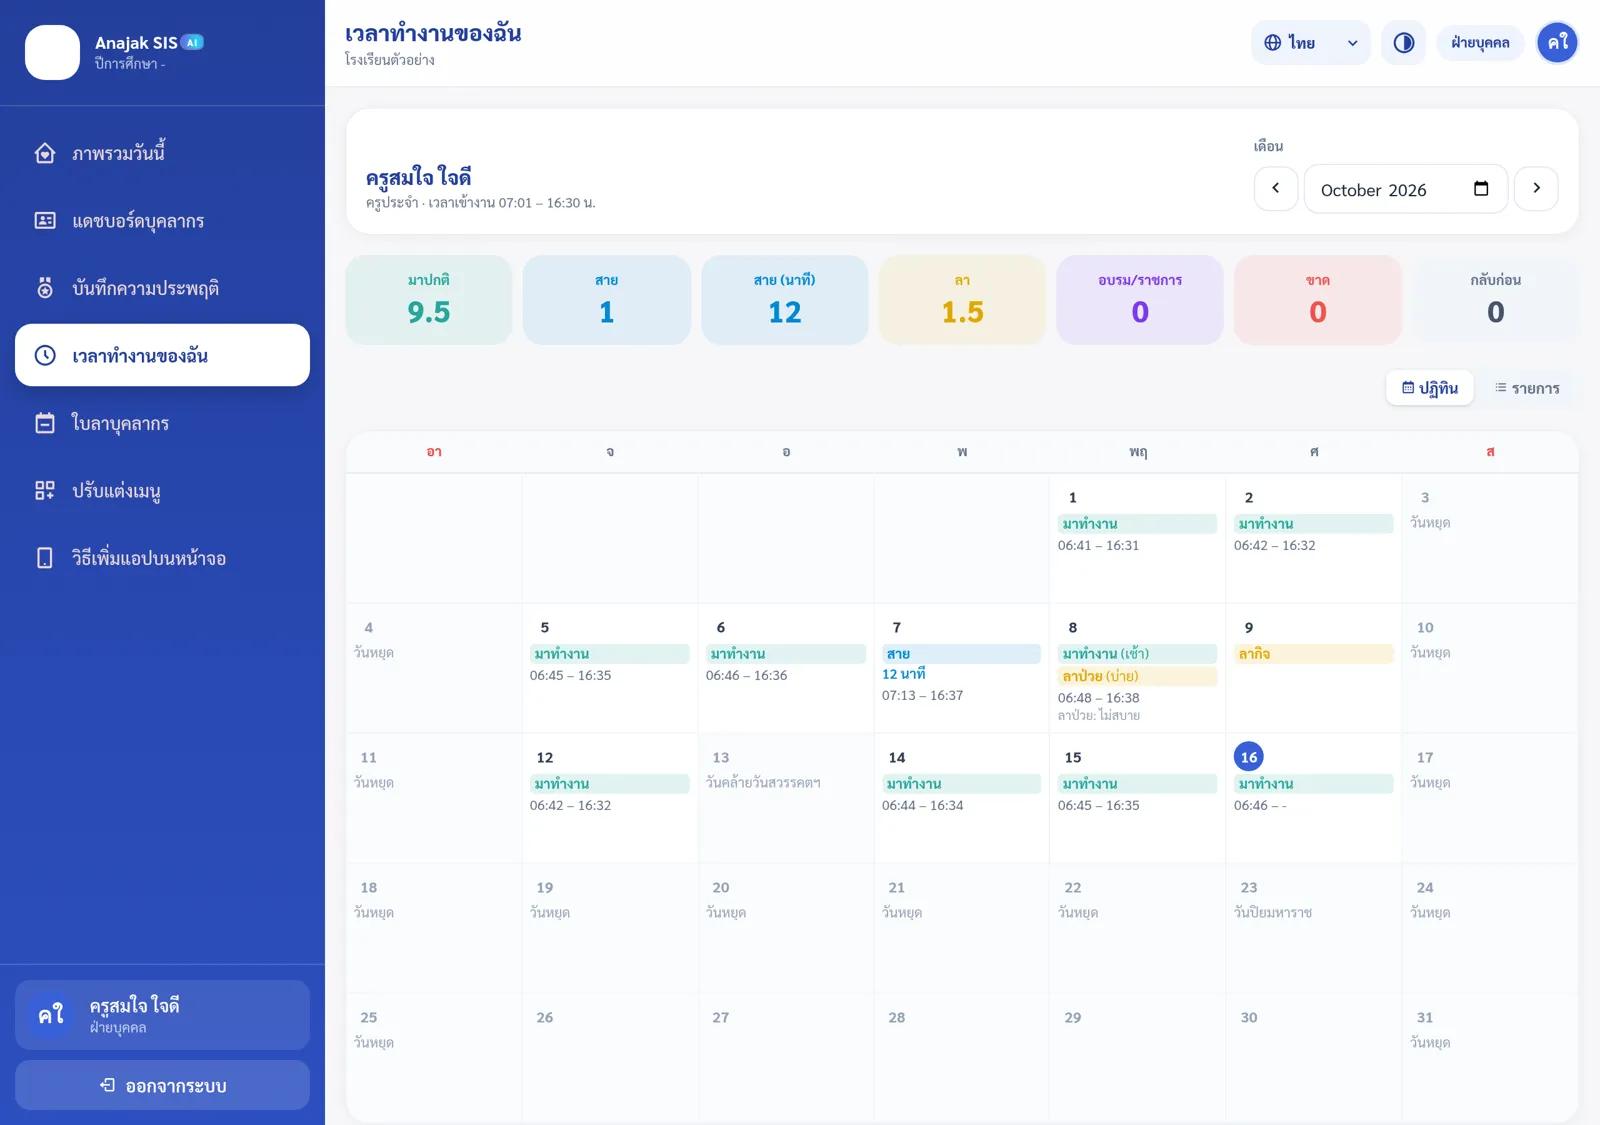Click the ขาด 0 summary card

1318,300
